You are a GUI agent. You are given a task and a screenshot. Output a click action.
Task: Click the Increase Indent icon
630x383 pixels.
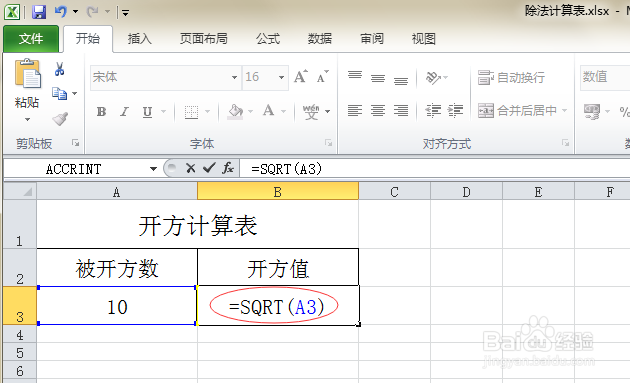[x=455, y=110]
